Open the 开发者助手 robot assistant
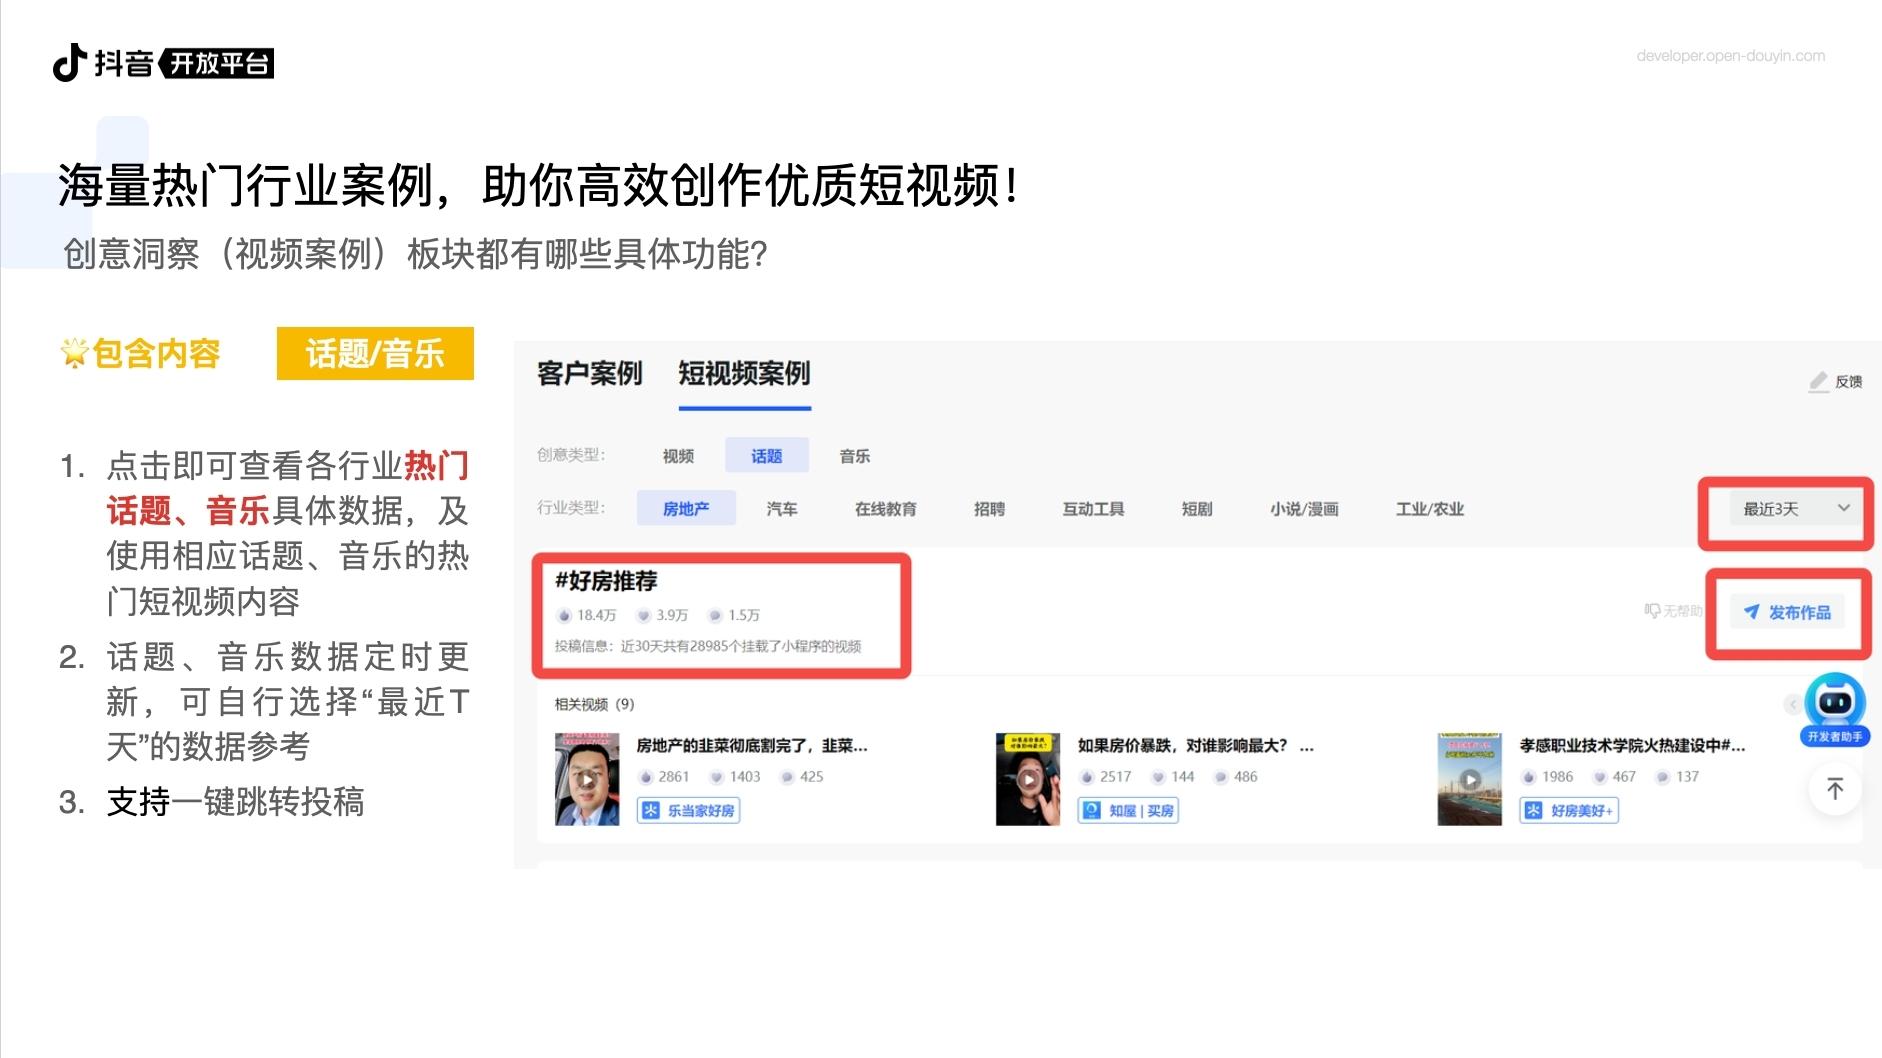1882x1058 pixels. 1835,709
